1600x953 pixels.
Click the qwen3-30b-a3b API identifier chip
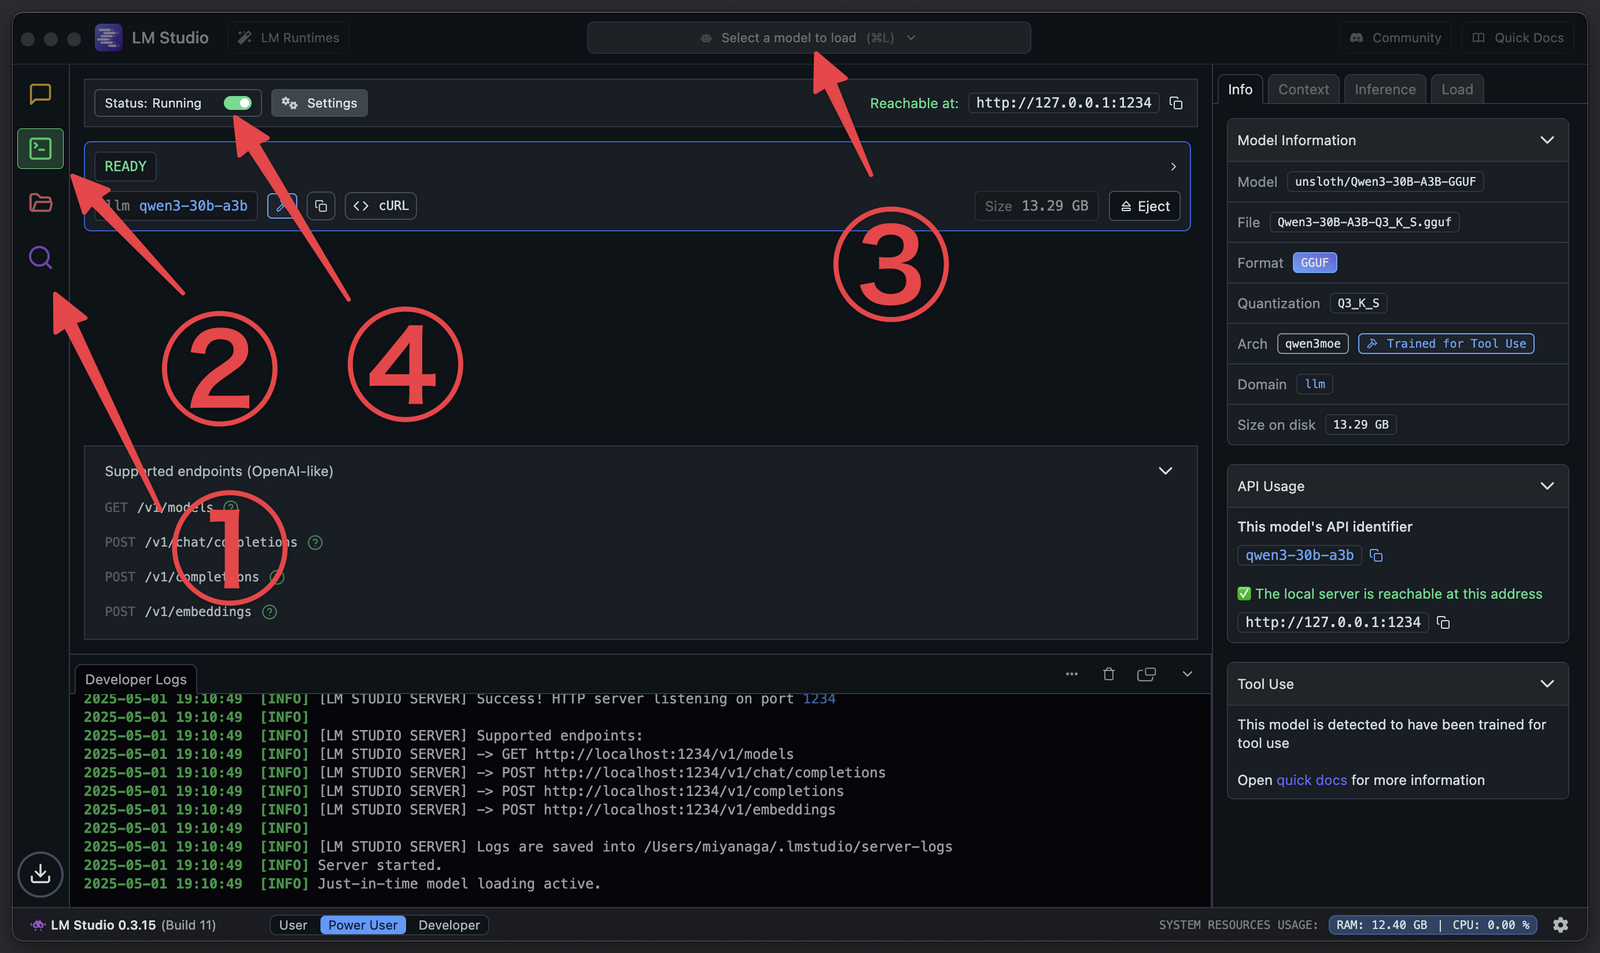(1299, 555)
